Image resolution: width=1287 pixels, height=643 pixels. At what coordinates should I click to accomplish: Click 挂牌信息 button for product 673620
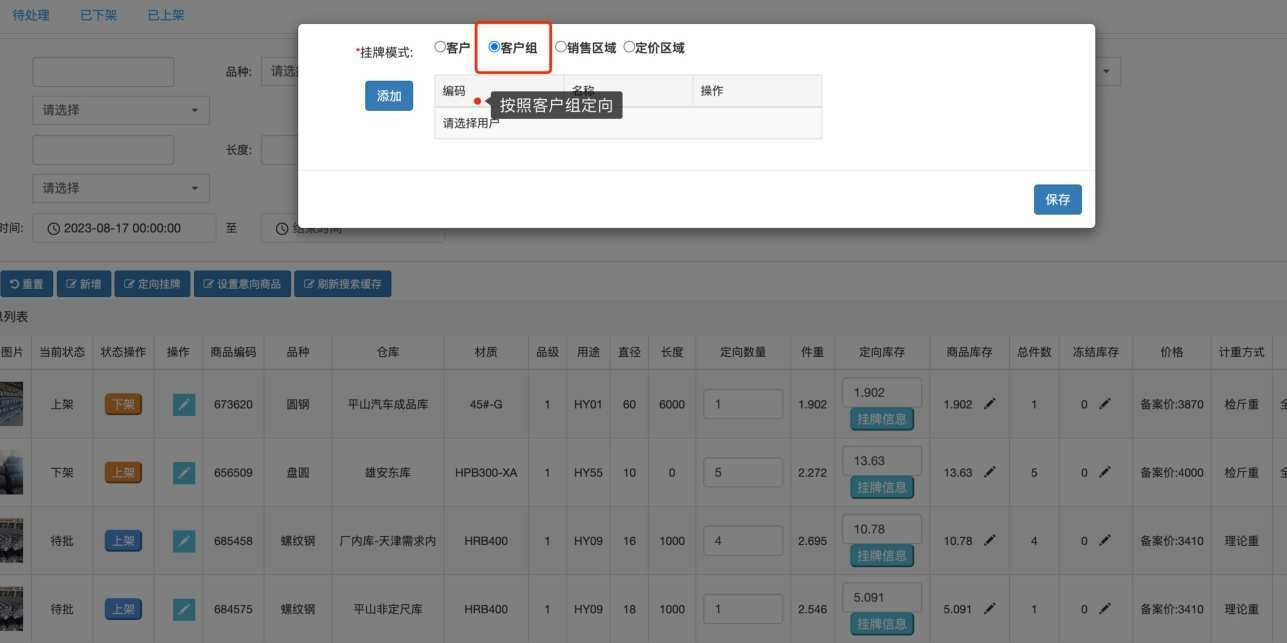pos(882,419)
